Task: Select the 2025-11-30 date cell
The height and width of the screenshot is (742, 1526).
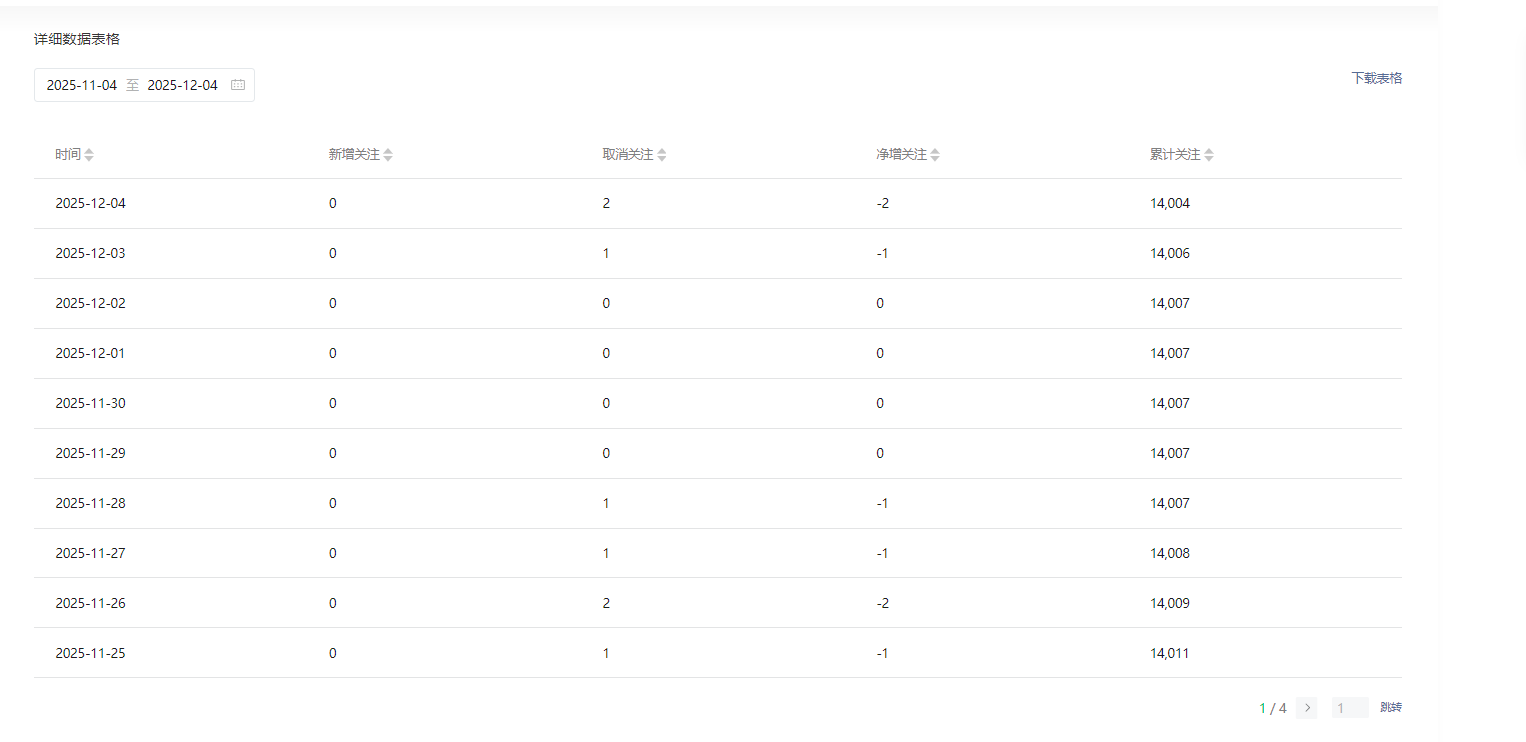Action: (91, 403)
